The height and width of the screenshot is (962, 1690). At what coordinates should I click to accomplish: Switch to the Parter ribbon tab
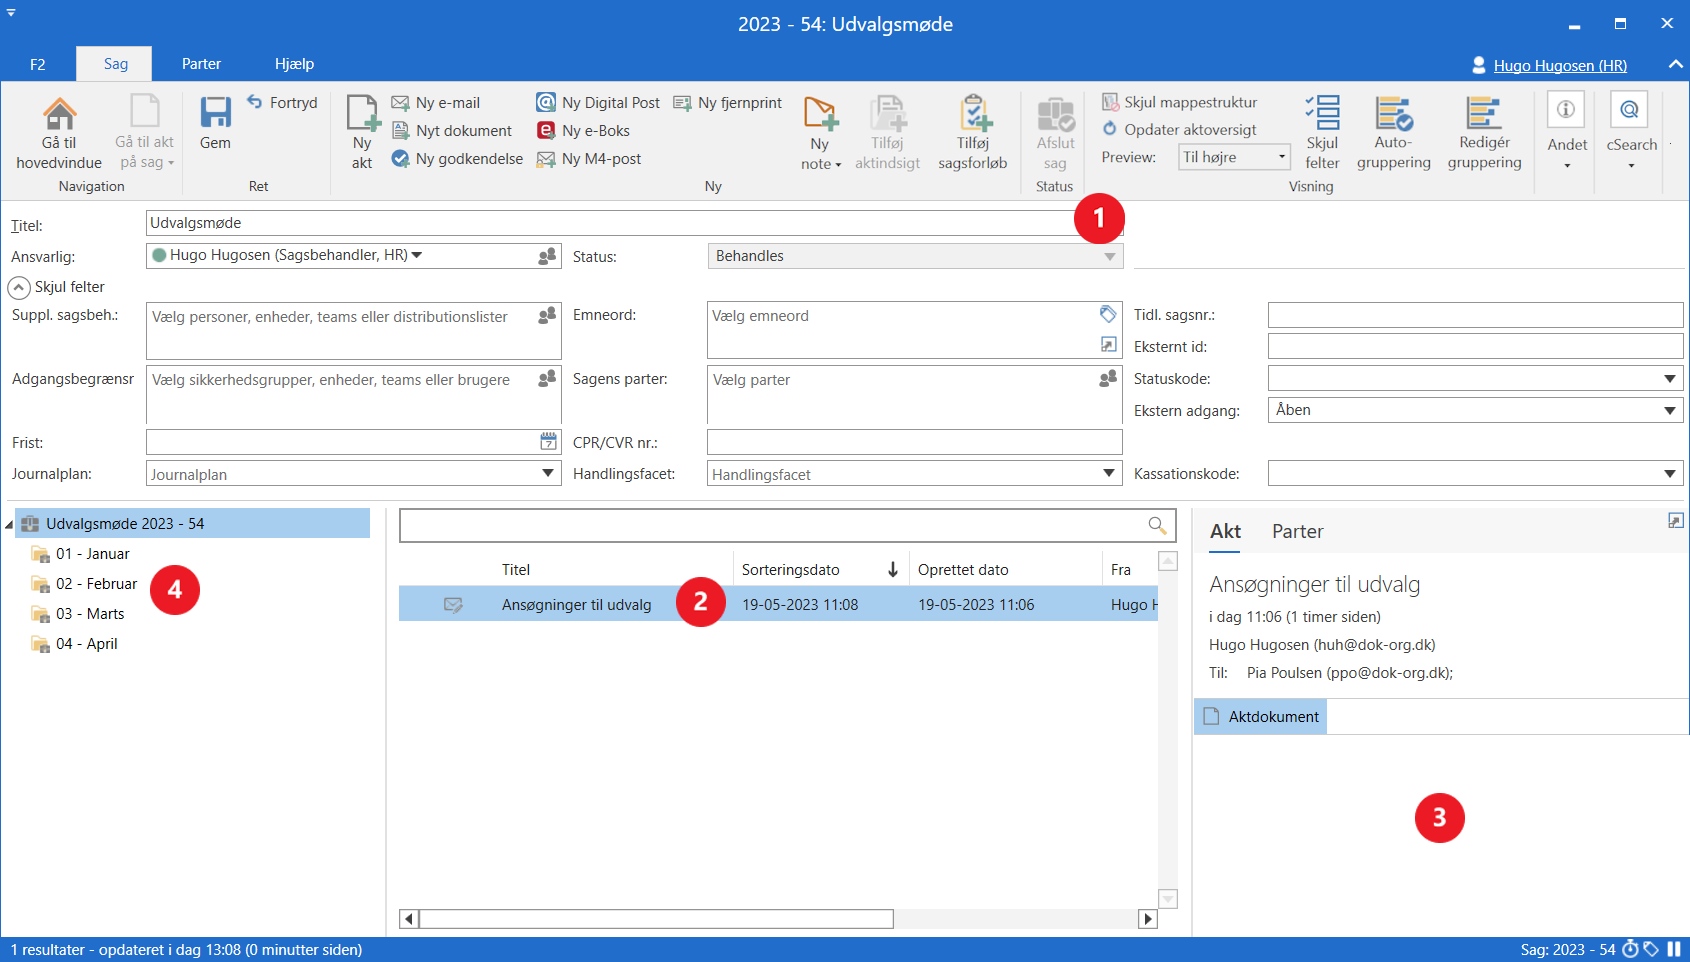point(201,64)
